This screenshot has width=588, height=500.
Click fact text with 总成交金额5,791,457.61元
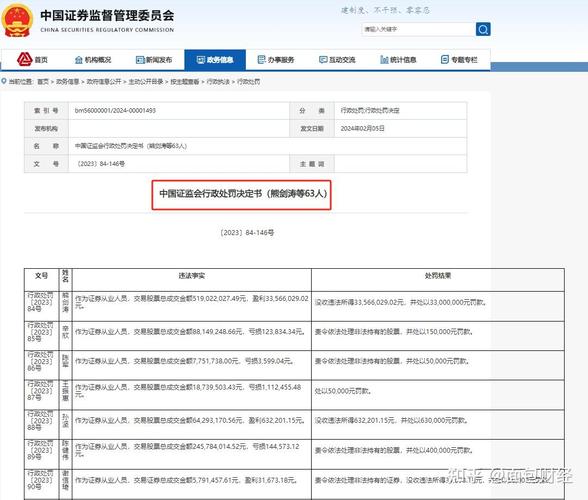coord(186,480)
